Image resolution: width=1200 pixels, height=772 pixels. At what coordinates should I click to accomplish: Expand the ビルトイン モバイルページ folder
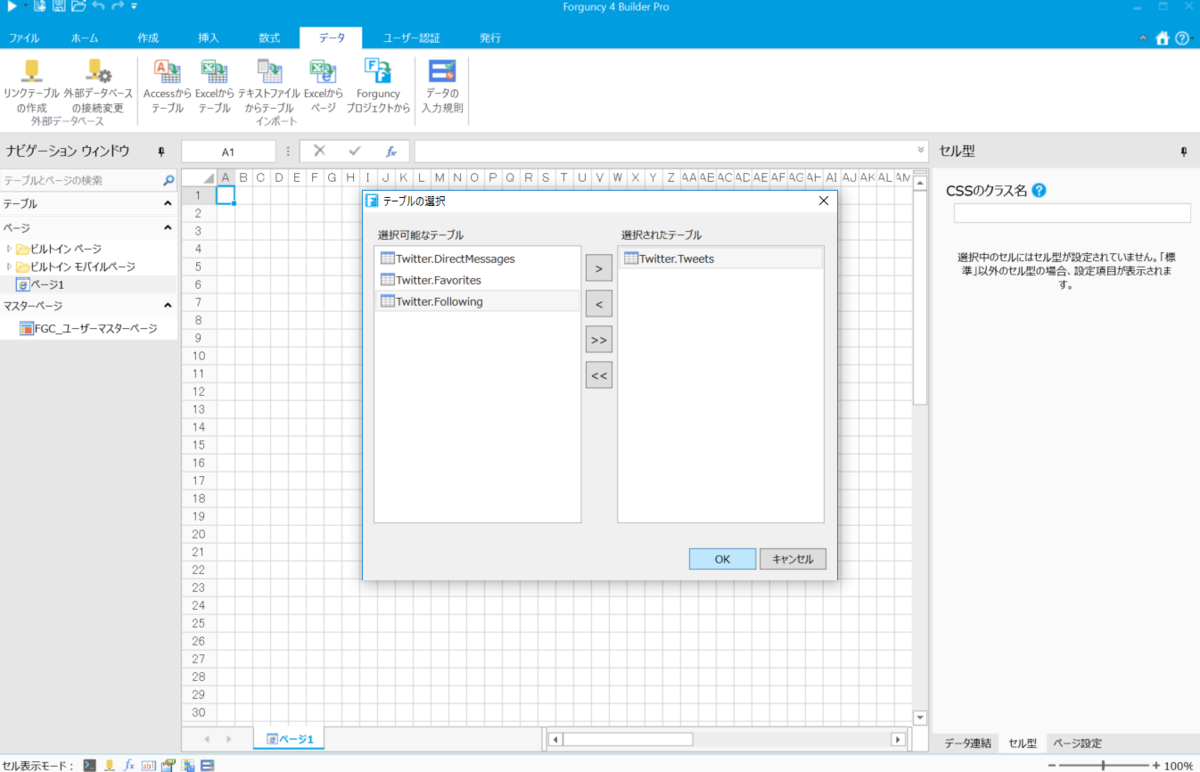tap(10, 267)
